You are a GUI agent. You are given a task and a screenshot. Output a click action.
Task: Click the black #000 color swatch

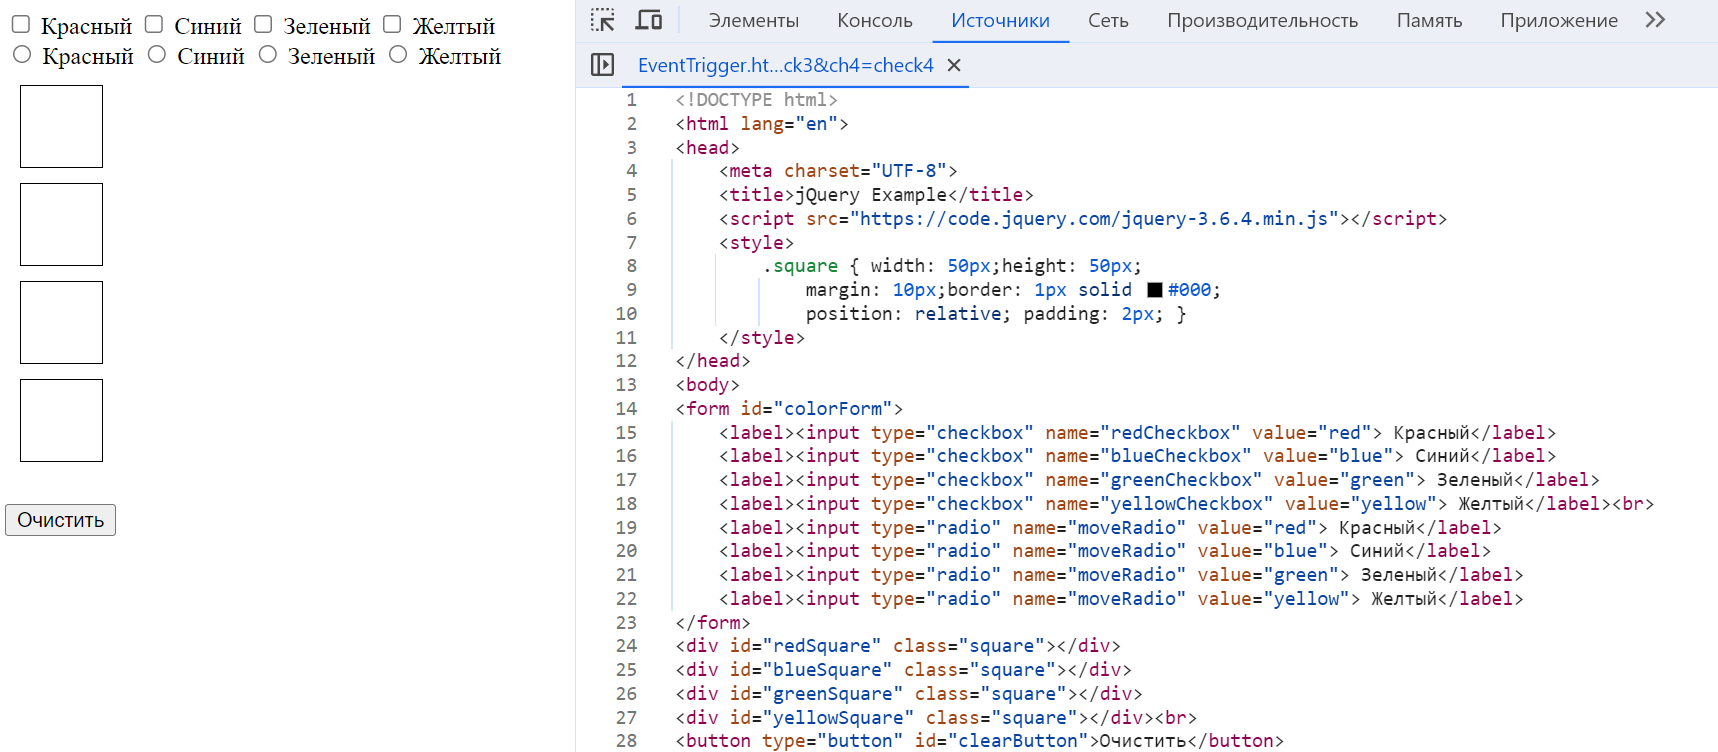pos(1154,290)
